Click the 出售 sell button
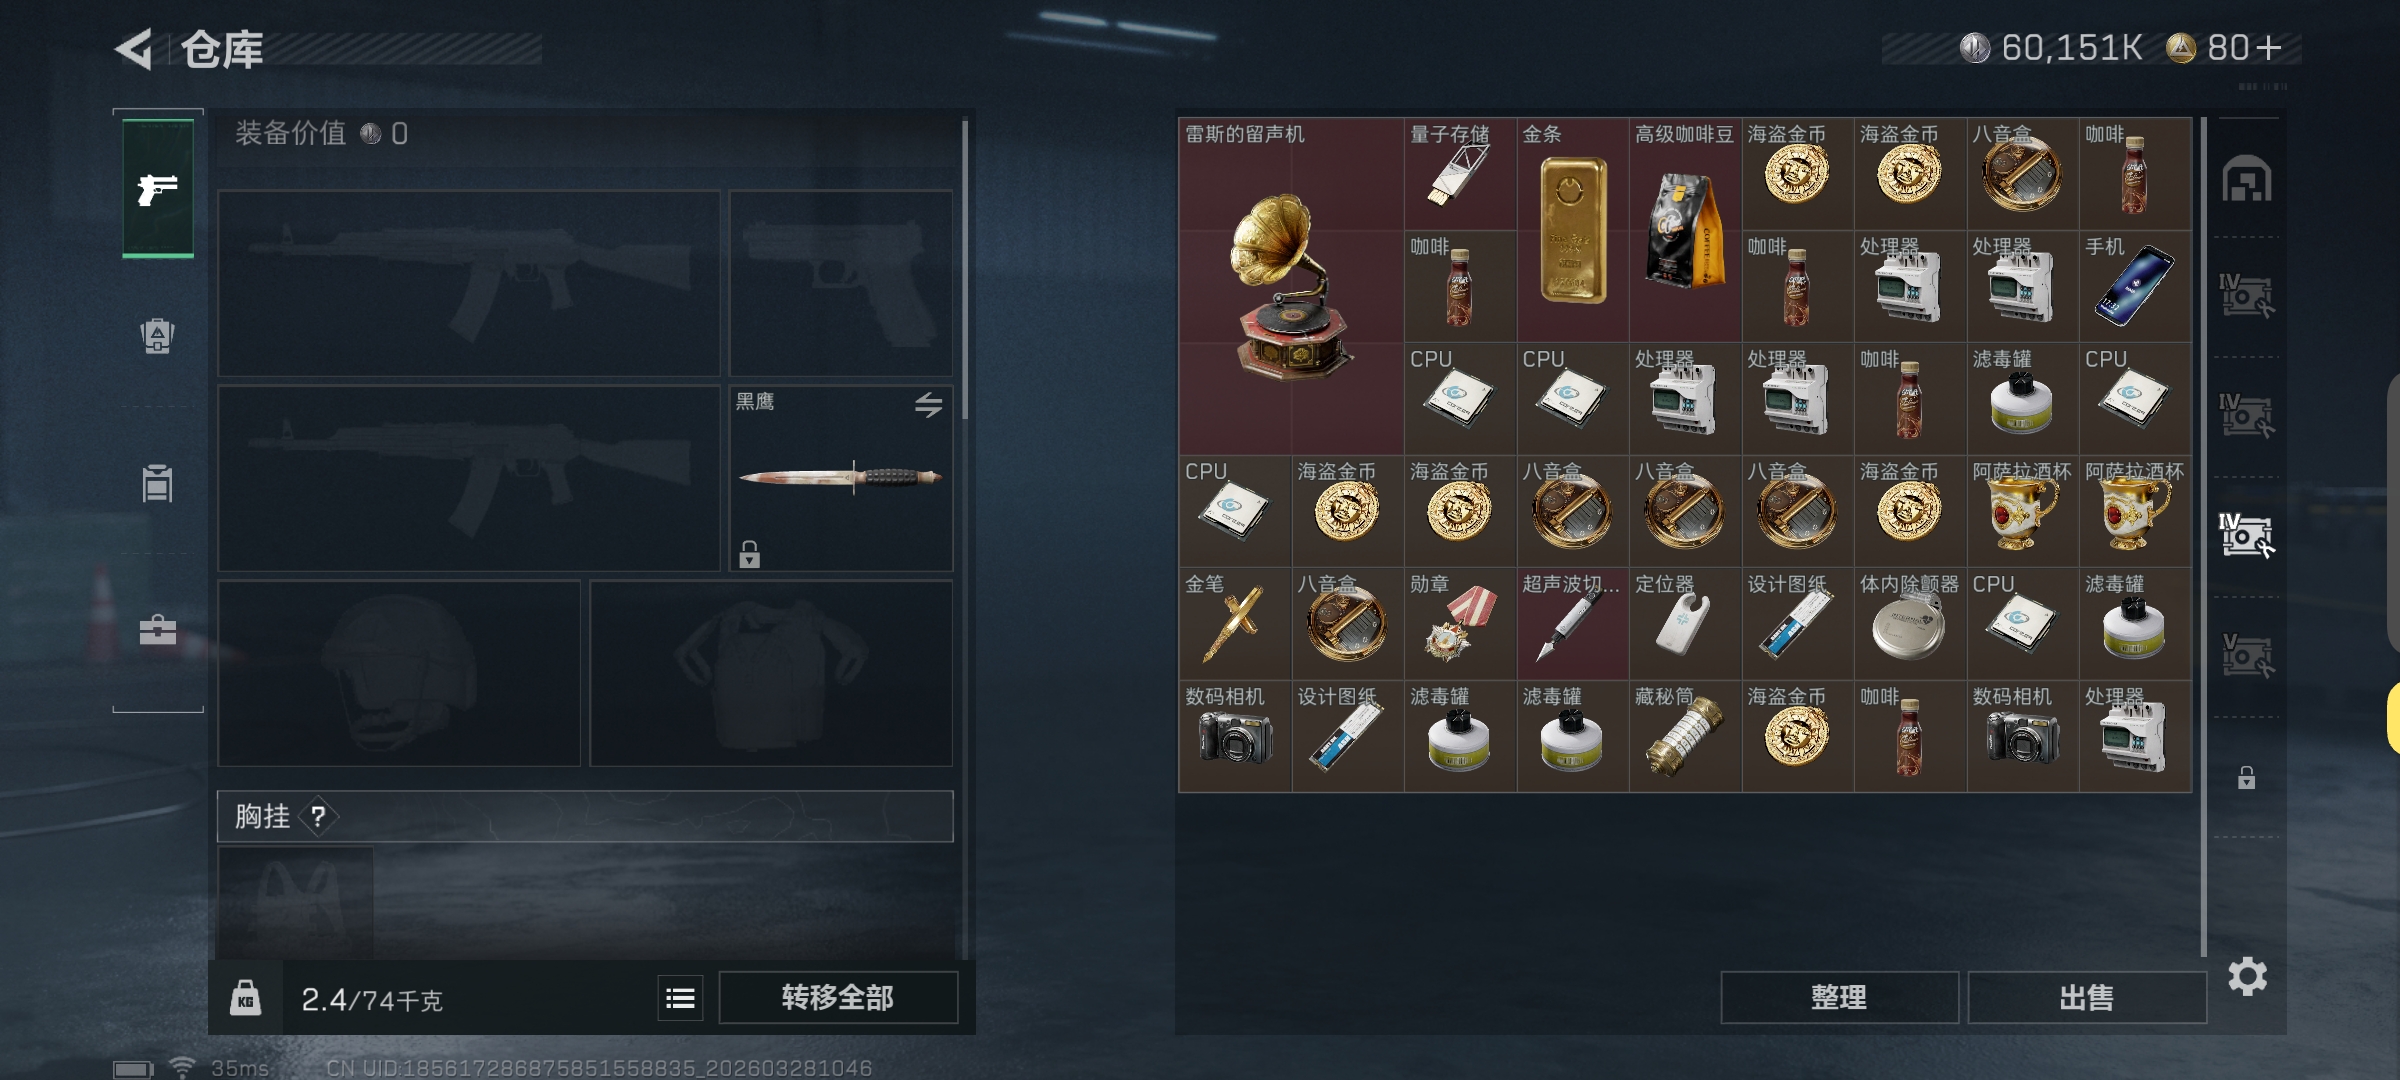Screen dimensions: 2400x1080 (x=2087, y=998)
